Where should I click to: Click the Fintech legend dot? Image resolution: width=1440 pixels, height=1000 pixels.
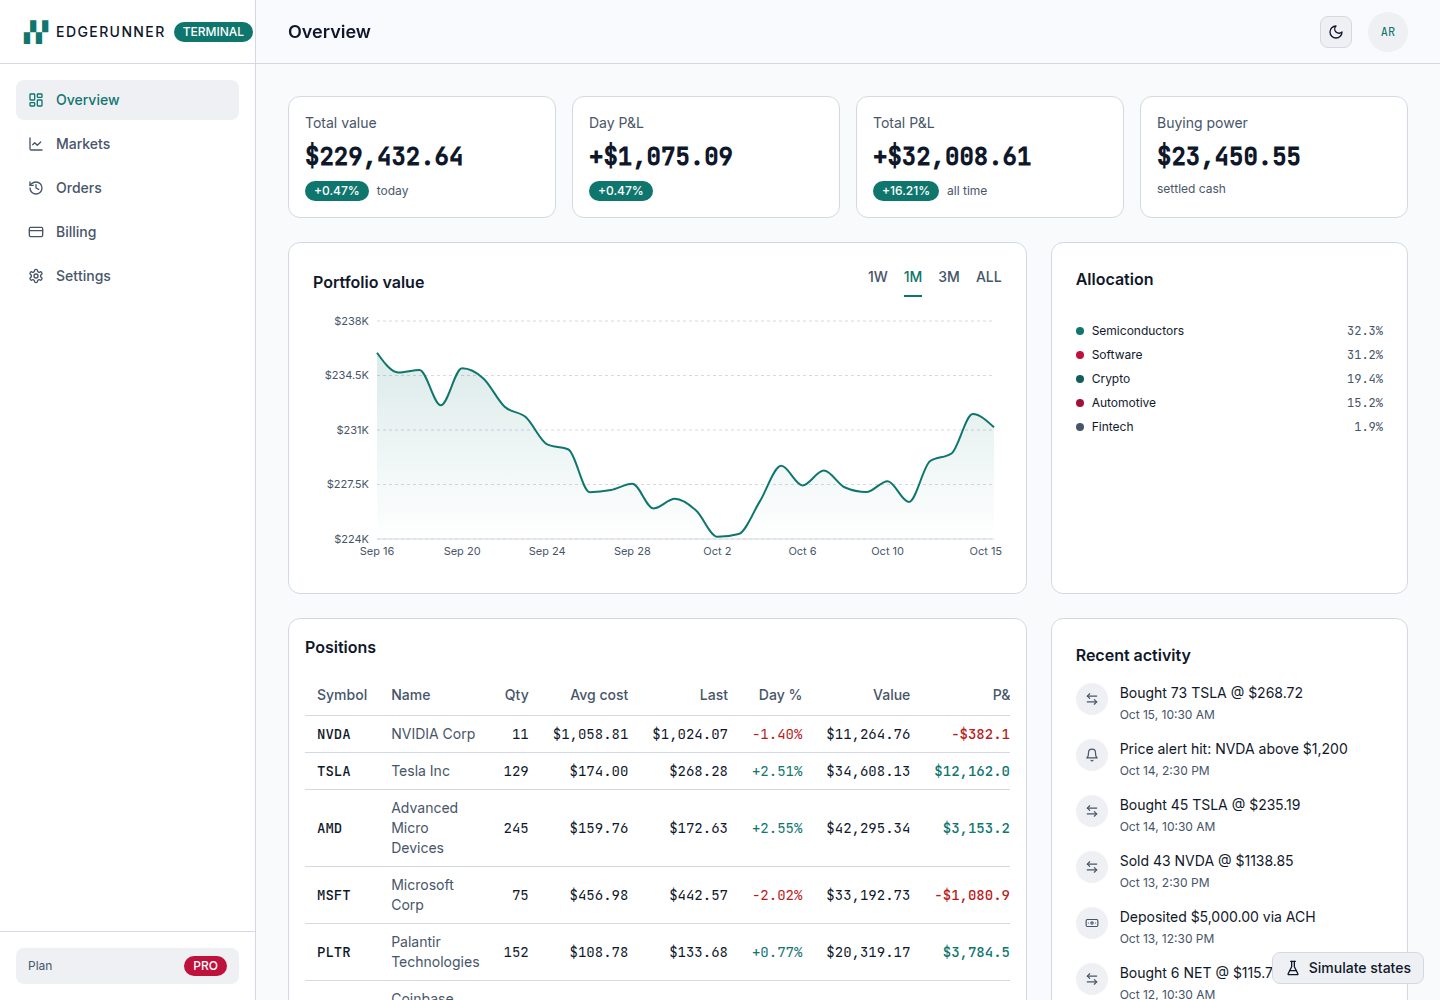[1080, 427]
